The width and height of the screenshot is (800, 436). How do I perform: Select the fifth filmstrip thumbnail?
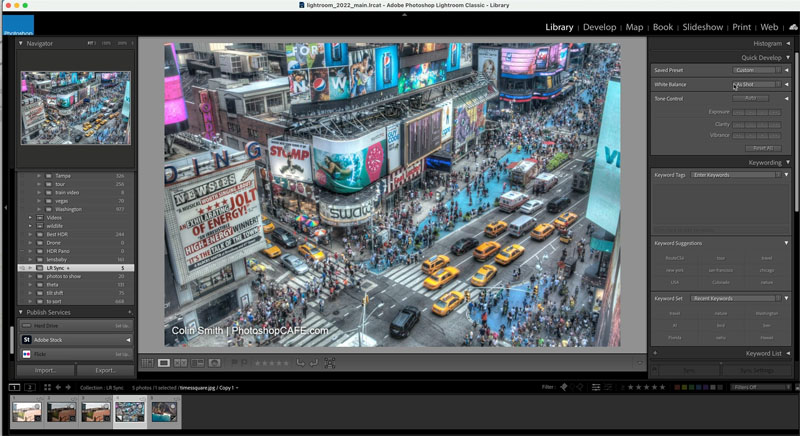pos(164,412)
